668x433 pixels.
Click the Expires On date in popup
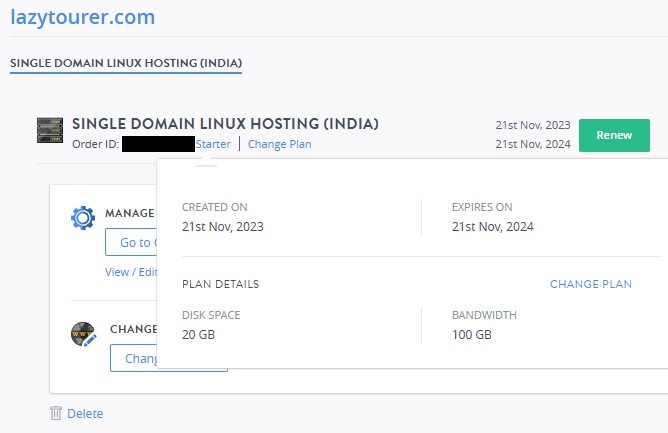click(x=492, y=226)
